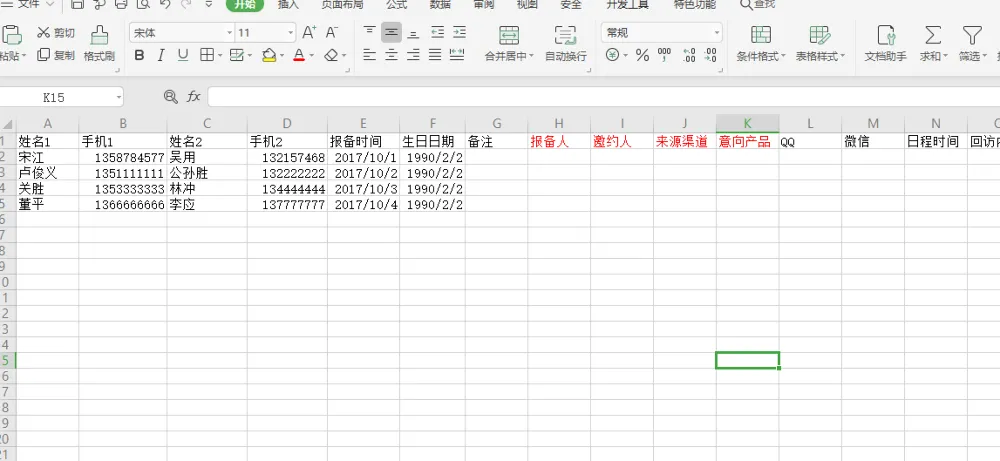The width and height of the screenshot is (1000, 461).
Task: Click the increase font size icon
Action: tap(309, 33)
